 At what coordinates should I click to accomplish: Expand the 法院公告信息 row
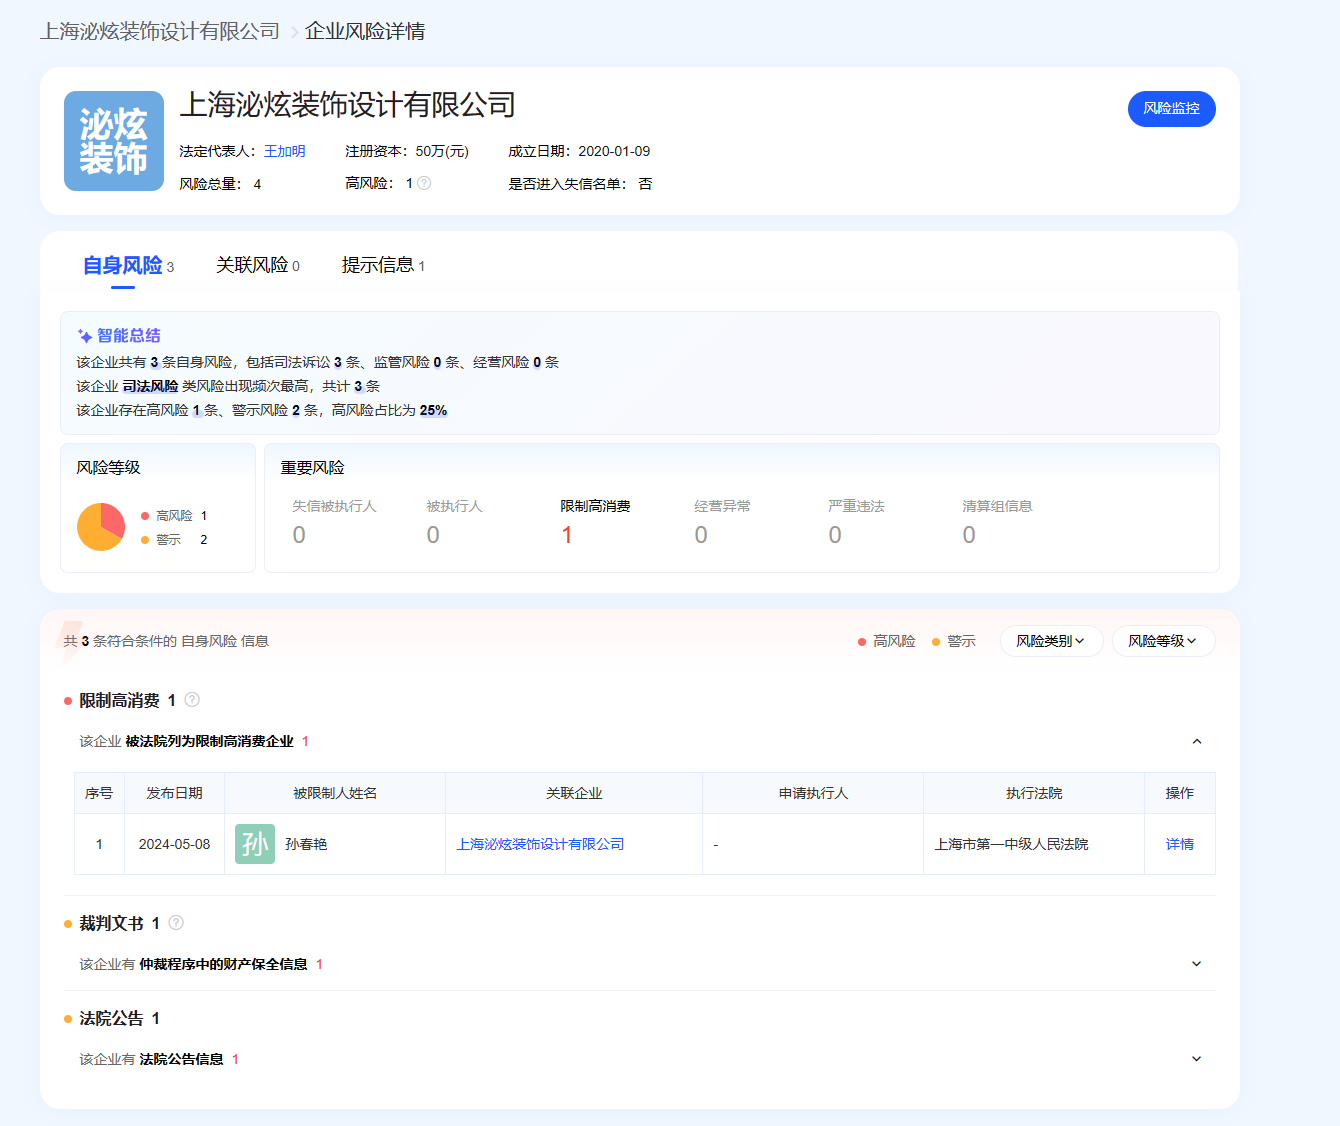tap(1197, 1059)
